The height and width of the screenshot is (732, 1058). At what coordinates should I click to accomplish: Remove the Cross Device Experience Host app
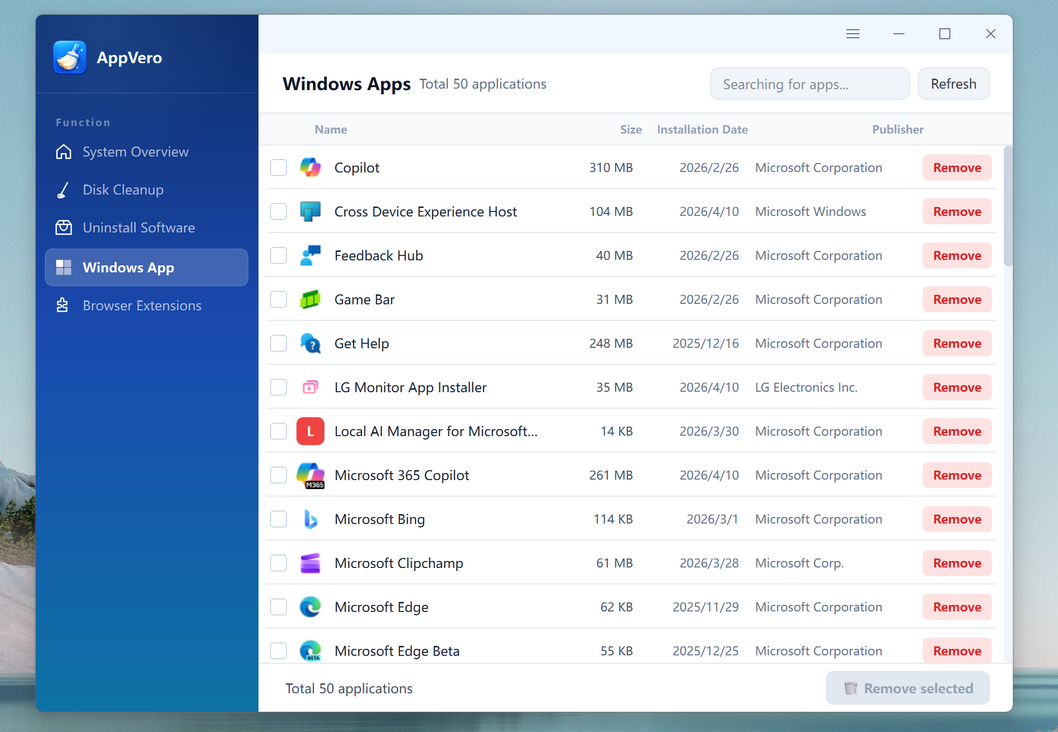point(957,212)
